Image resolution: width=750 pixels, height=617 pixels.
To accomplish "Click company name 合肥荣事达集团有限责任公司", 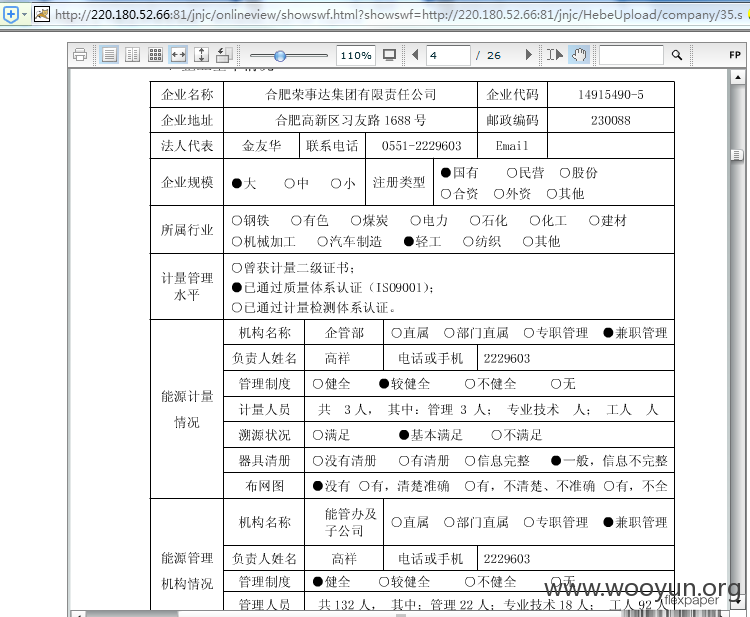I will (350, 95).
